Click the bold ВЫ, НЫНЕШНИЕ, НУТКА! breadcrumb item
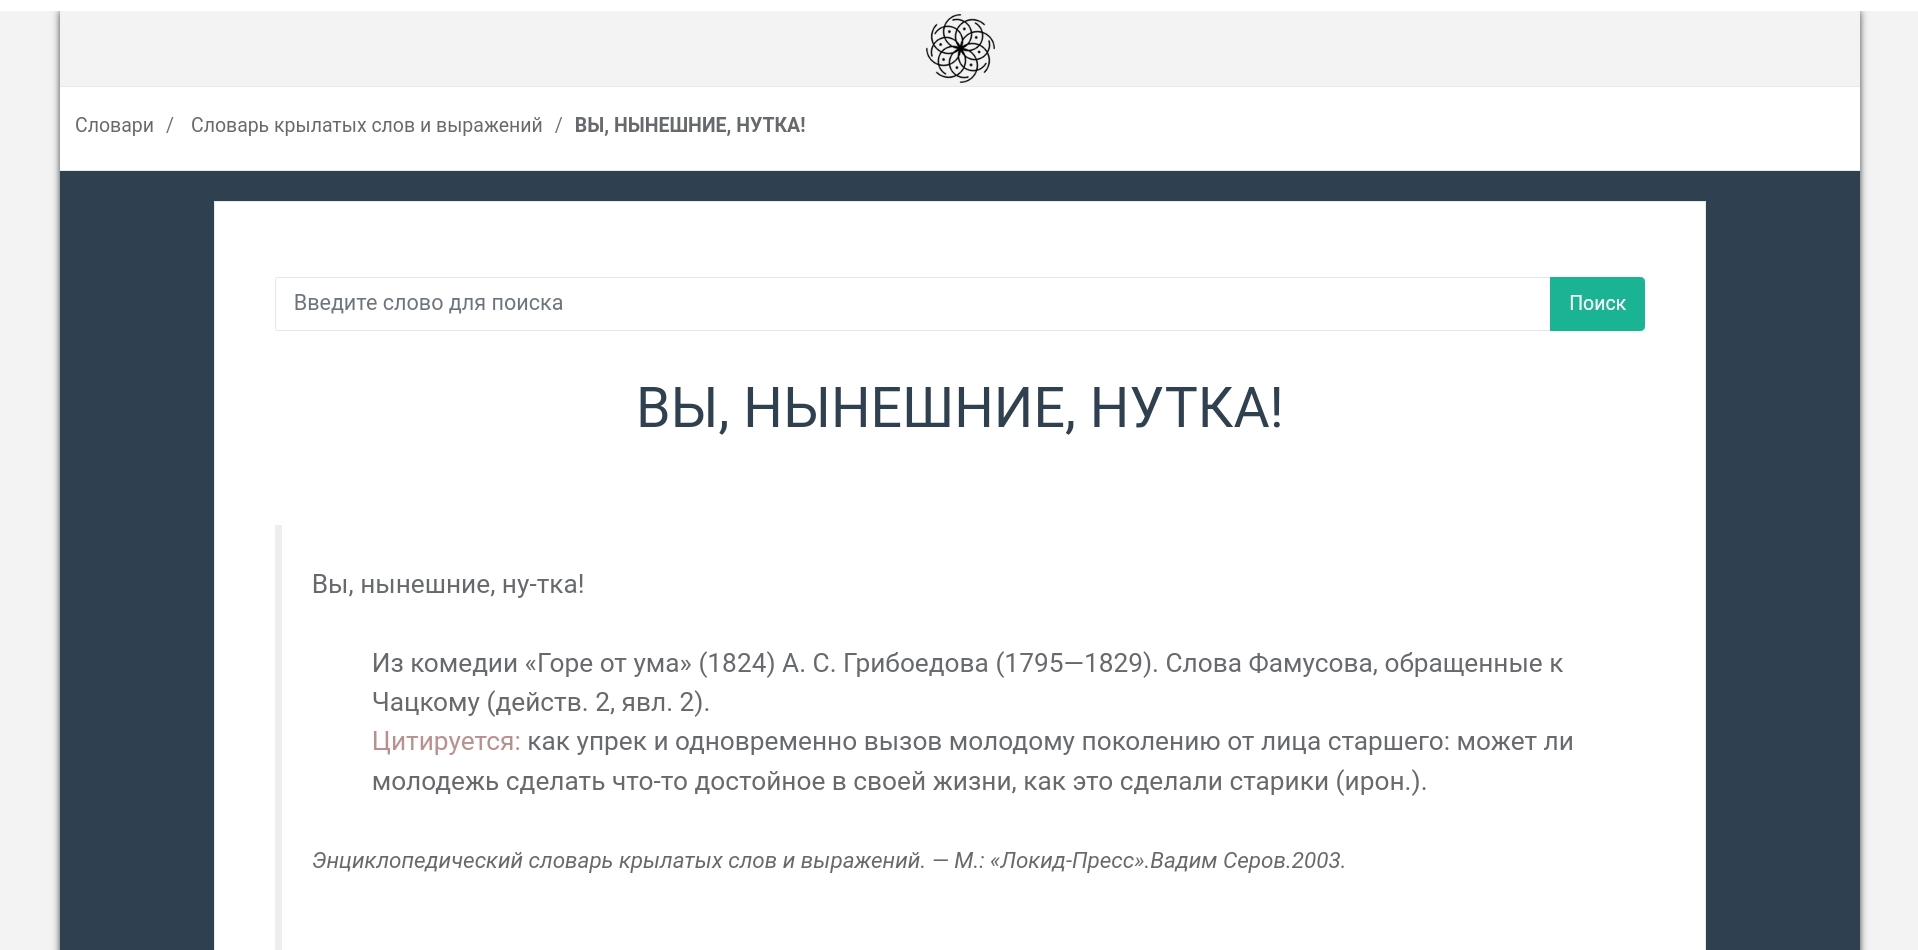 (689, 125)
